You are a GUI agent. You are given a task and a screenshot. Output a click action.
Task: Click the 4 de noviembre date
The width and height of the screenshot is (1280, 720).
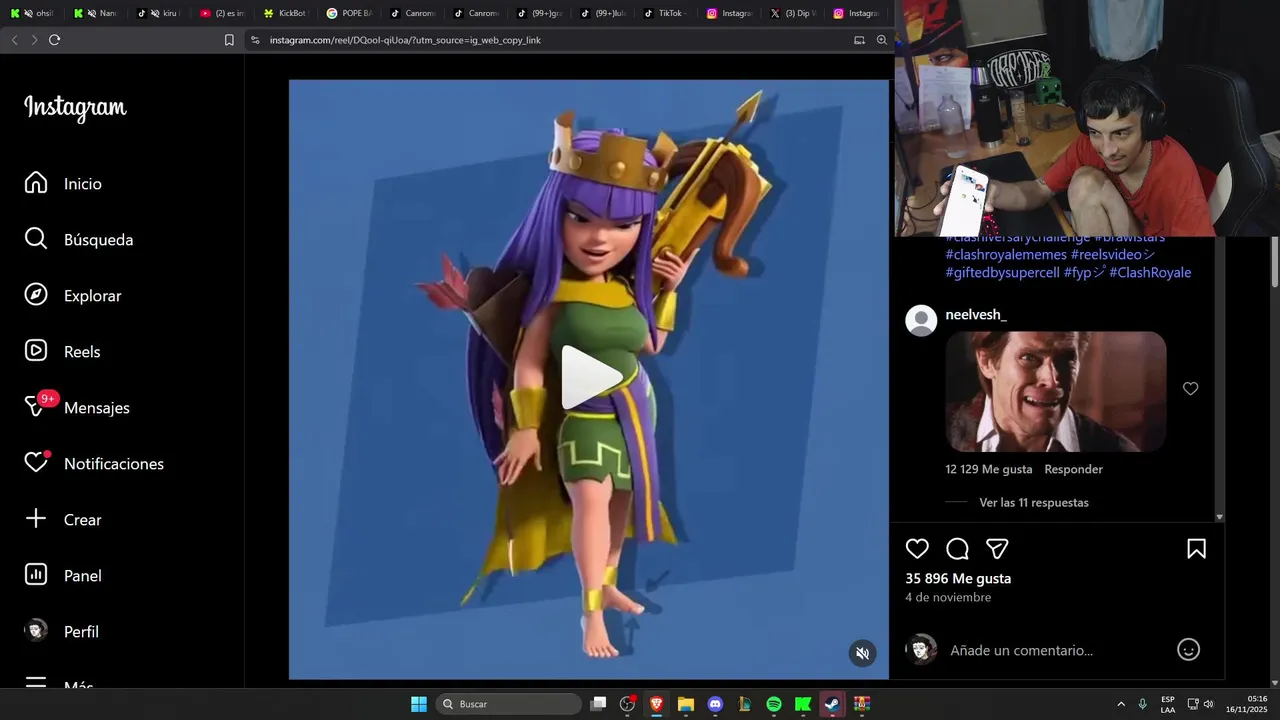click(948, 597)
